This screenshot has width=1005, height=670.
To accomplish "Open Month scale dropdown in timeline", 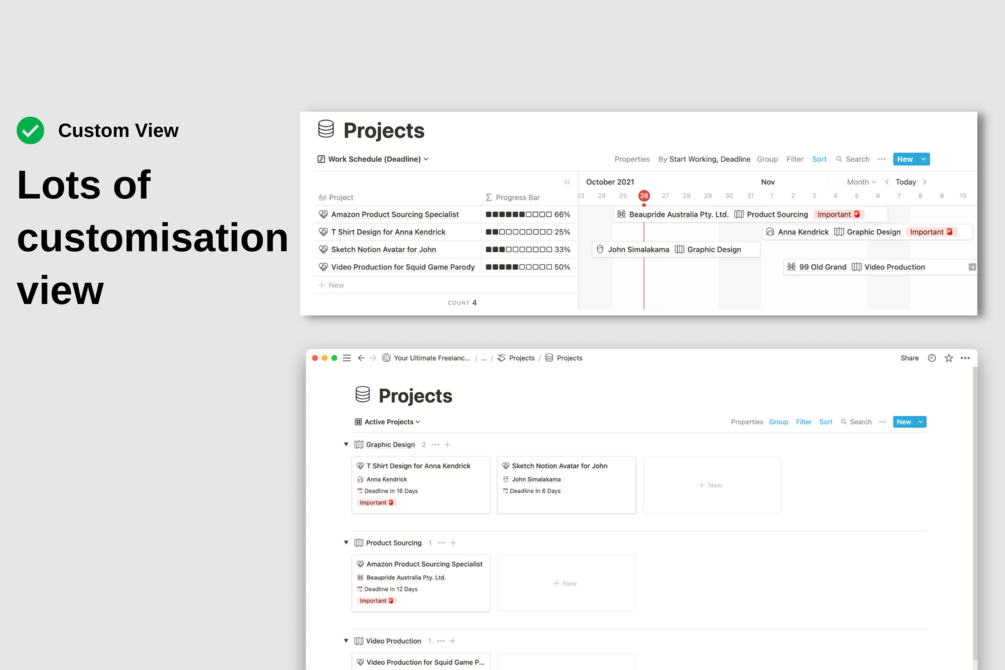I will point(861,182).
